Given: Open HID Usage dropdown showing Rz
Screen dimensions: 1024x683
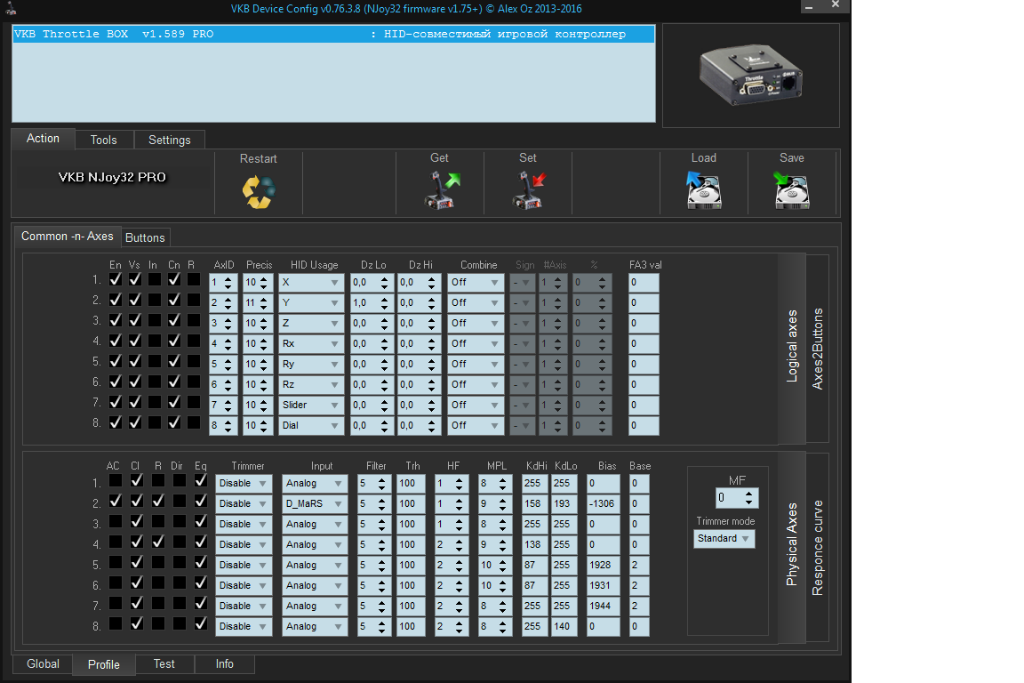Looking at the screenshot, I should coord(311,385).
